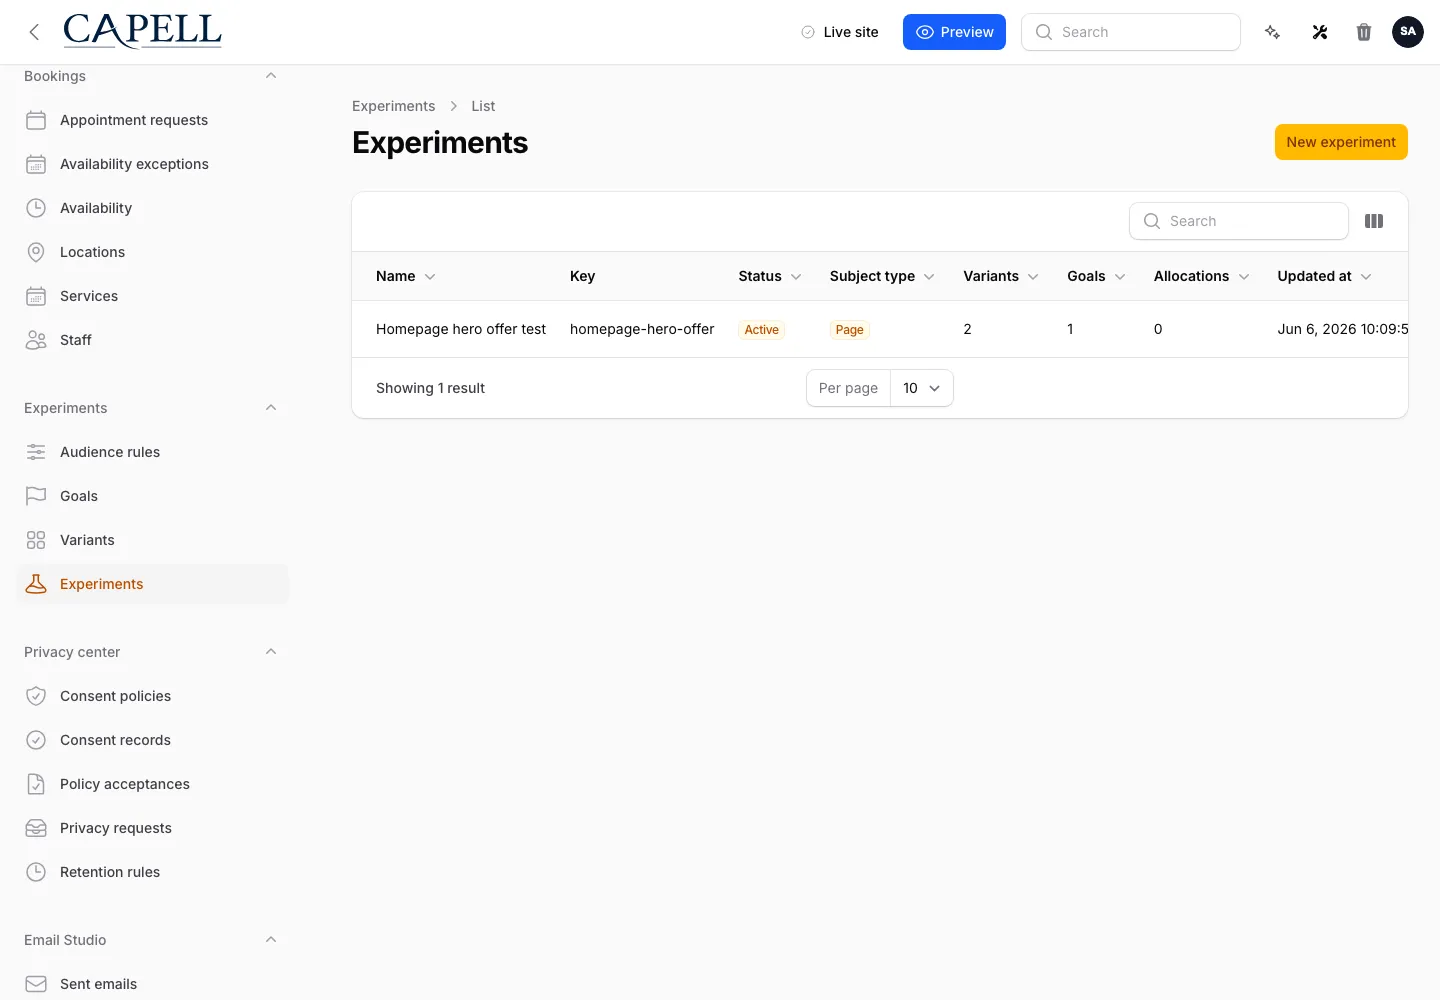Click the blue Preview button

click(954, 32)
